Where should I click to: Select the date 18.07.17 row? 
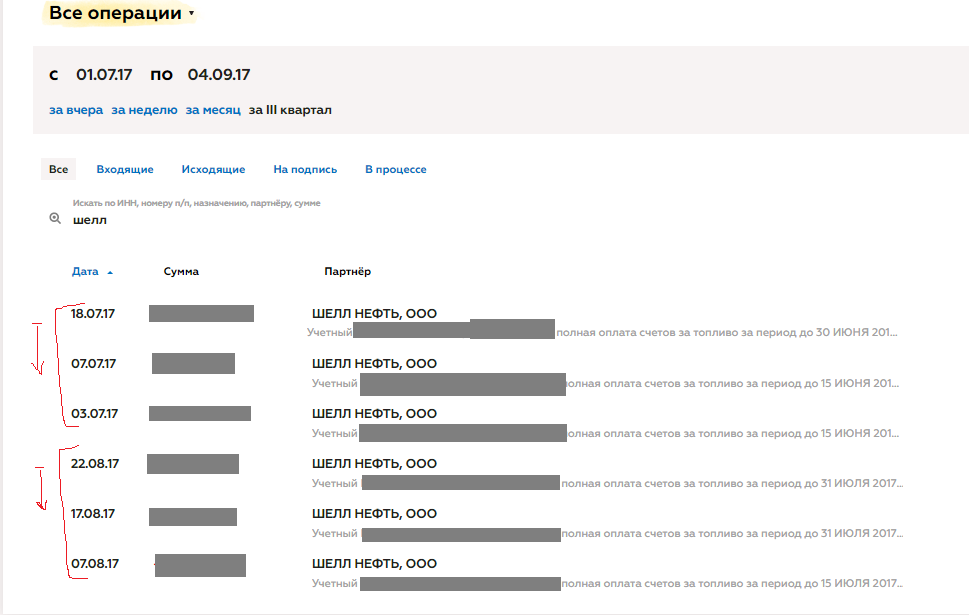tap(93, 313)
